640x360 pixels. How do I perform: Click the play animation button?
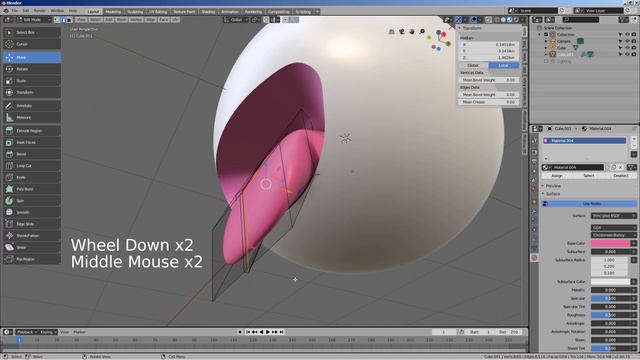(x=268, y=332)
